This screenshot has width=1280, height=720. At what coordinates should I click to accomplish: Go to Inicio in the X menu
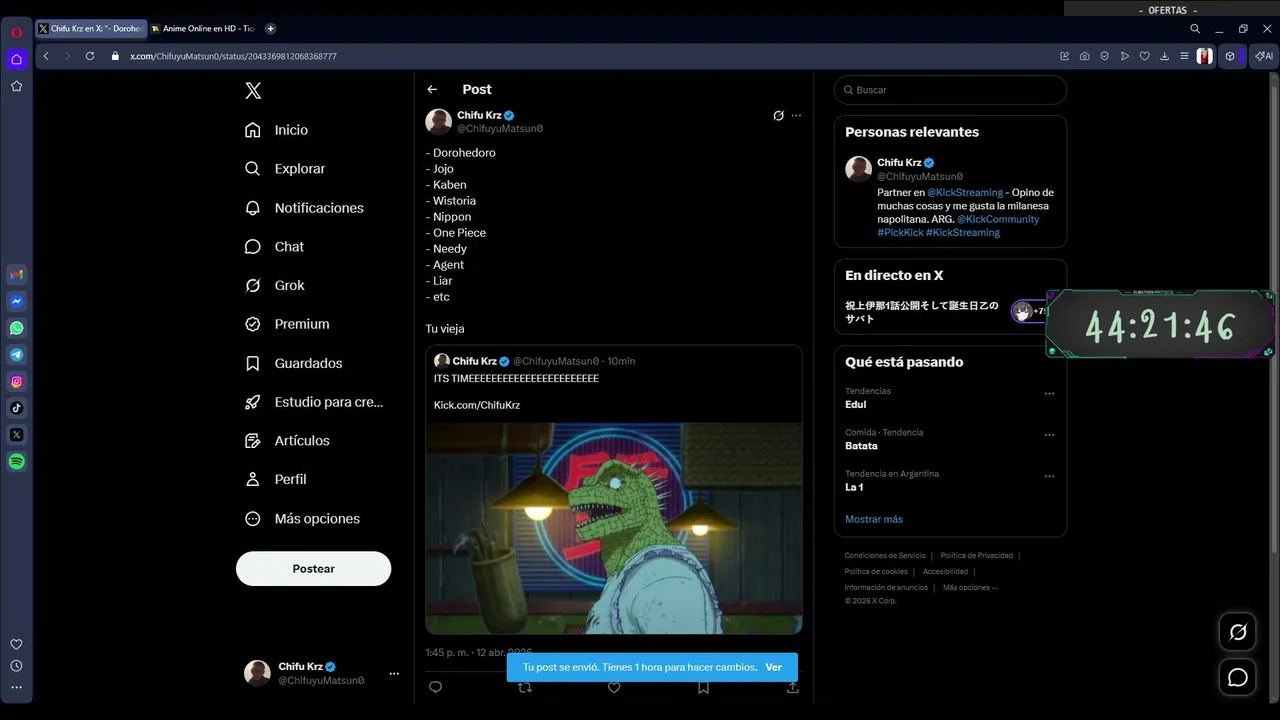(x=277, y=130)
